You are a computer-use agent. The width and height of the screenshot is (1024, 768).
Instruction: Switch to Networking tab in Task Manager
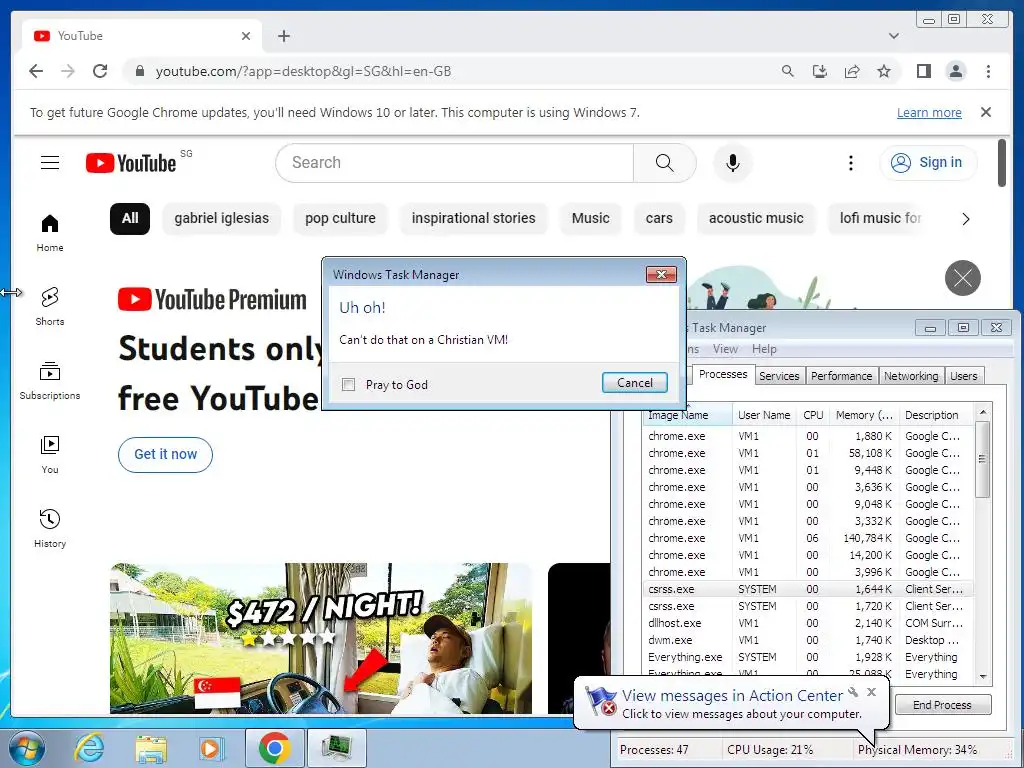(x=910, y=376)
